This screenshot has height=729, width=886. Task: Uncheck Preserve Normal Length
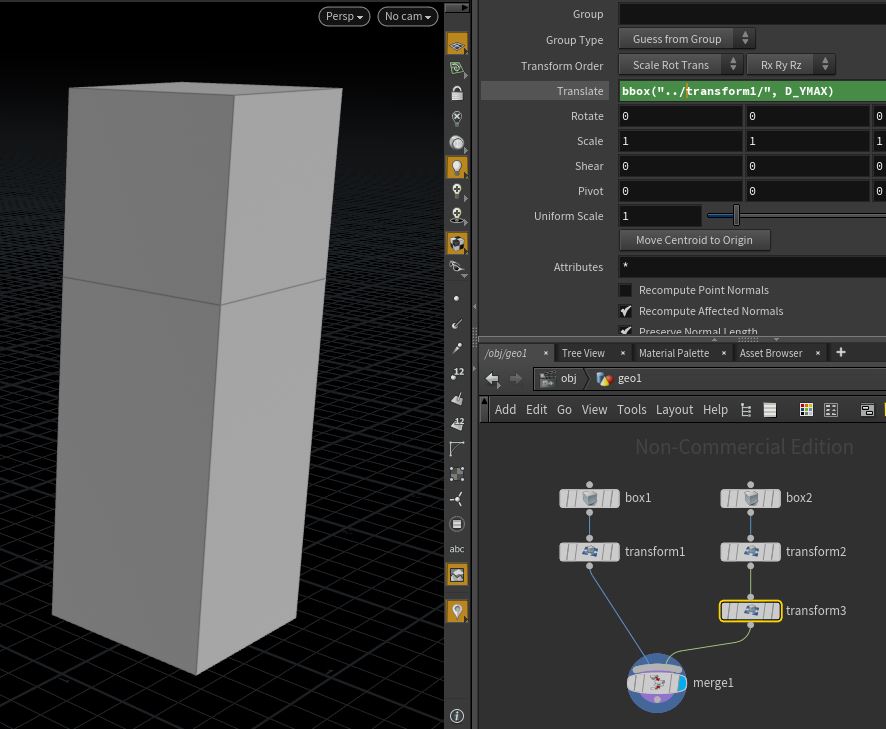point(626,331)
